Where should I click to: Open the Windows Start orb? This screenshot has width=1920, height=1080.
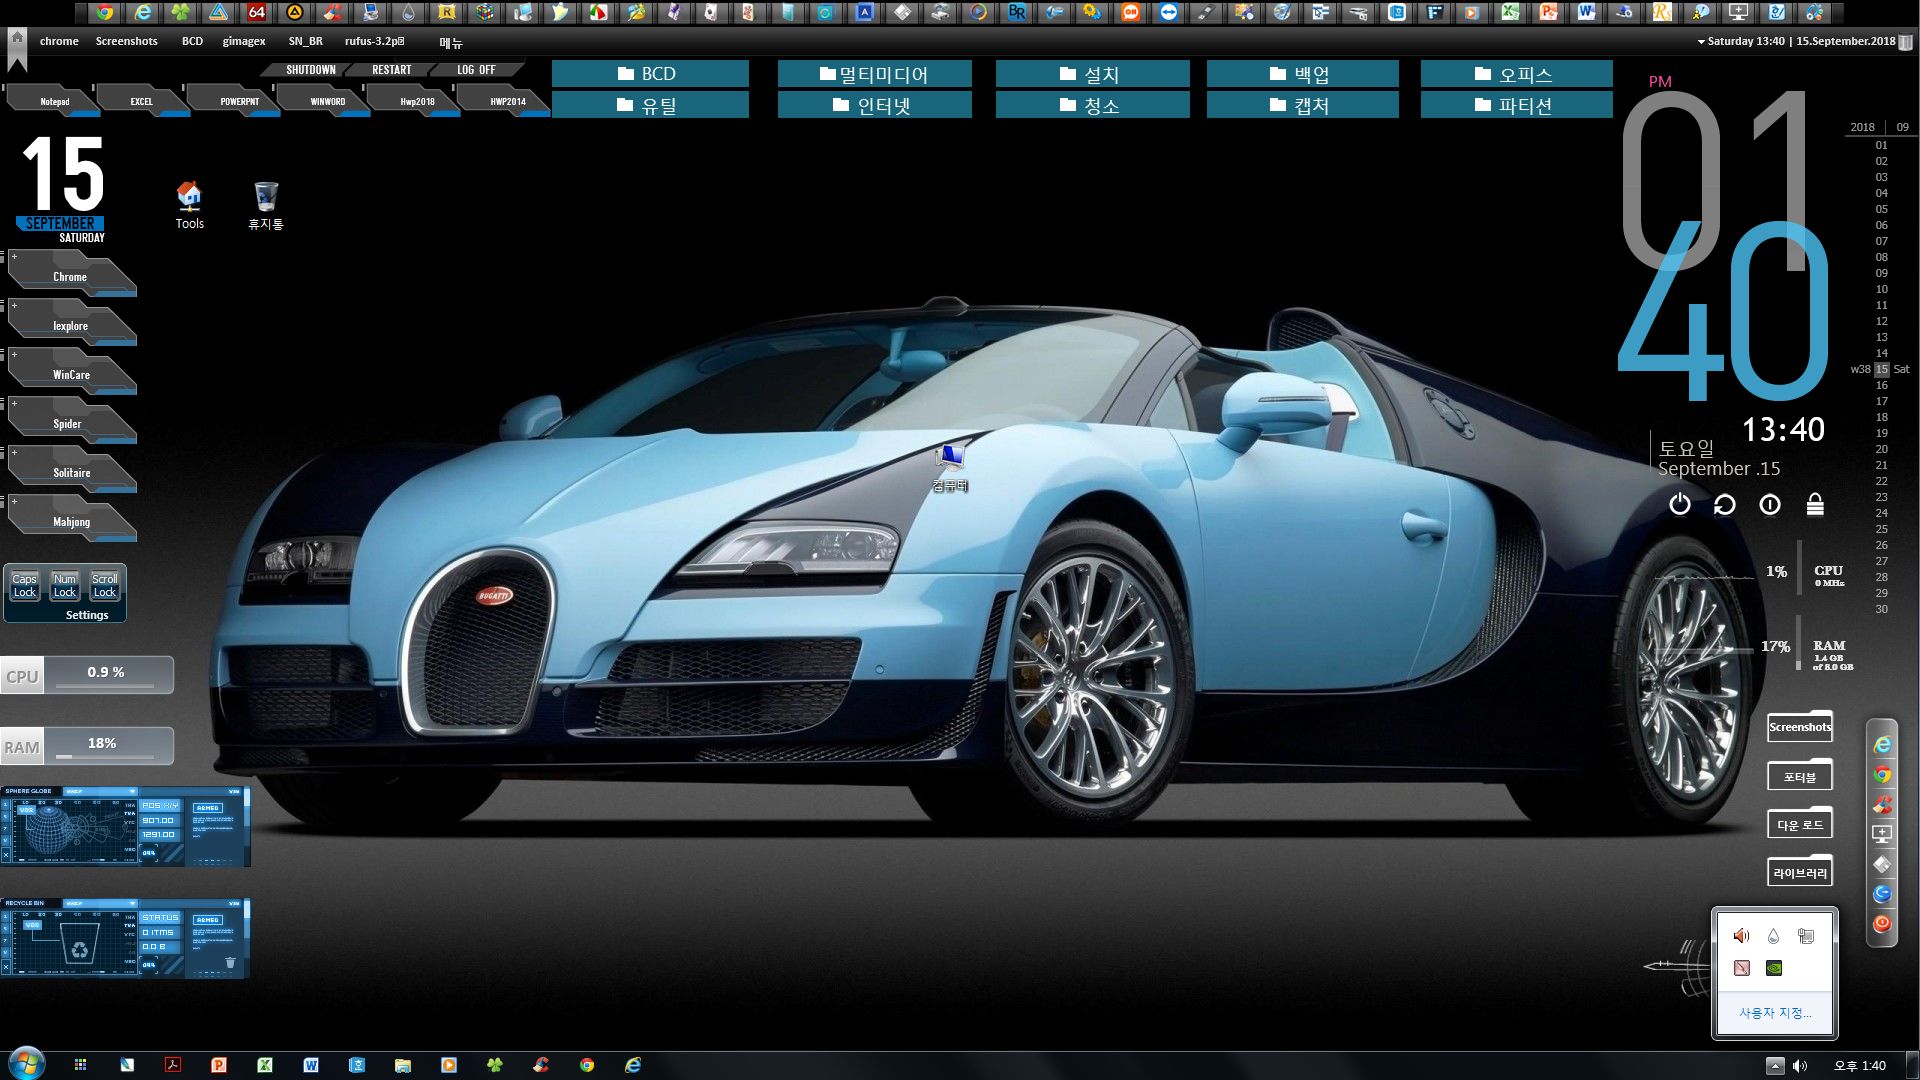(x=26, y=1064)
